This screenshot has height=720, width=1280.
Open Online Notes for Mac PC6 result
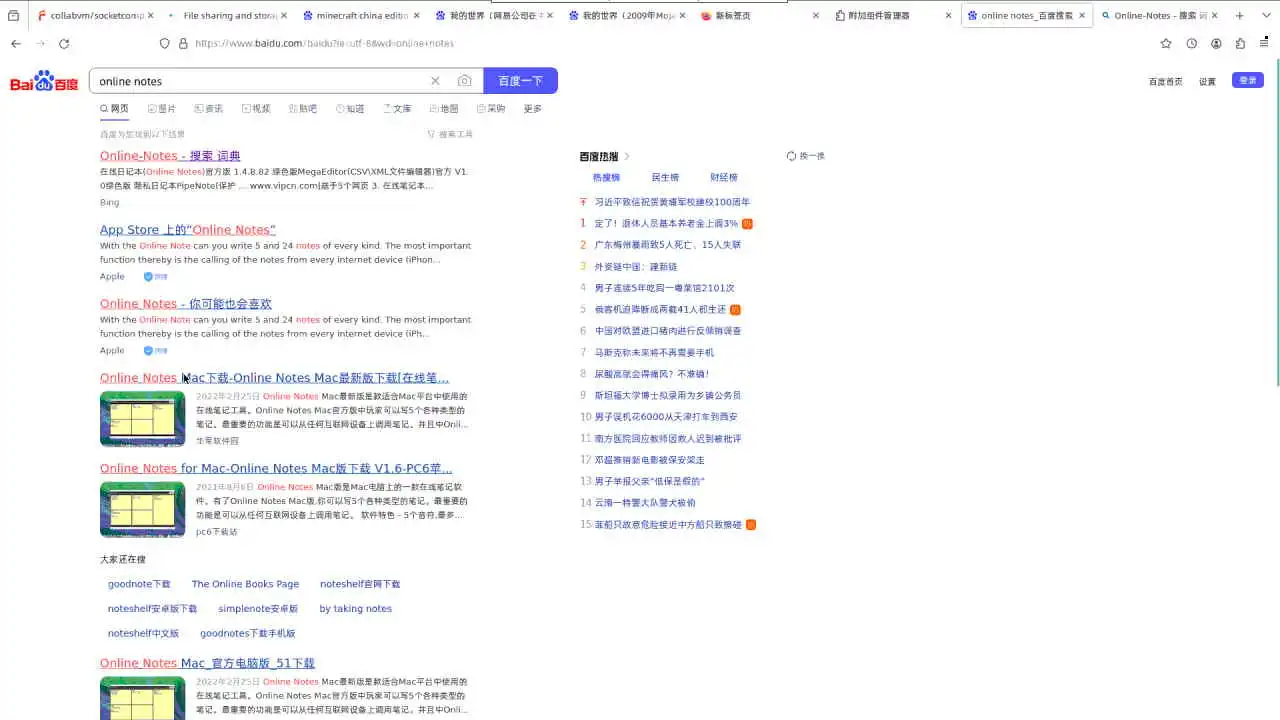[276, 468]
